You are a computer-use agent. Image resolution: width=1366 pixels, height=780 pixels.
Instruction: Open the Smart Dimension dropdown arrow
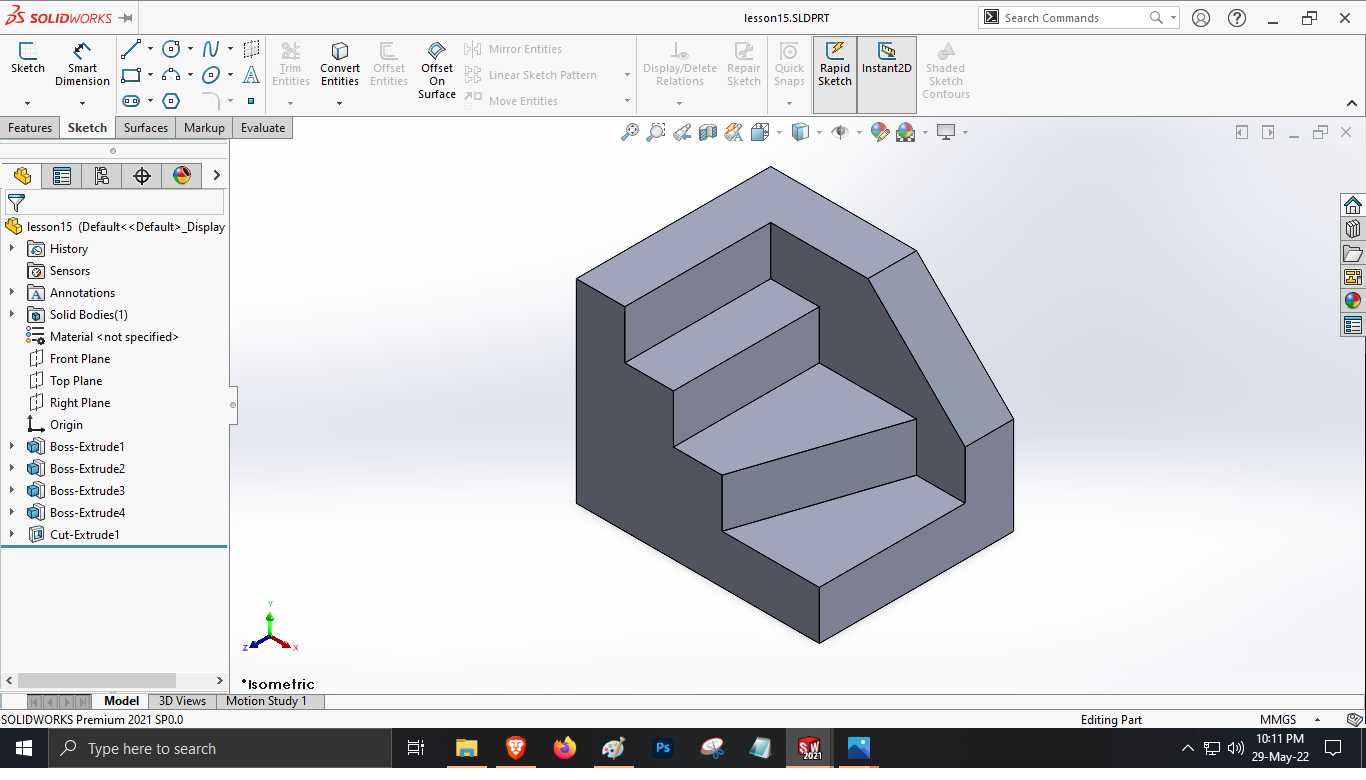82,102
